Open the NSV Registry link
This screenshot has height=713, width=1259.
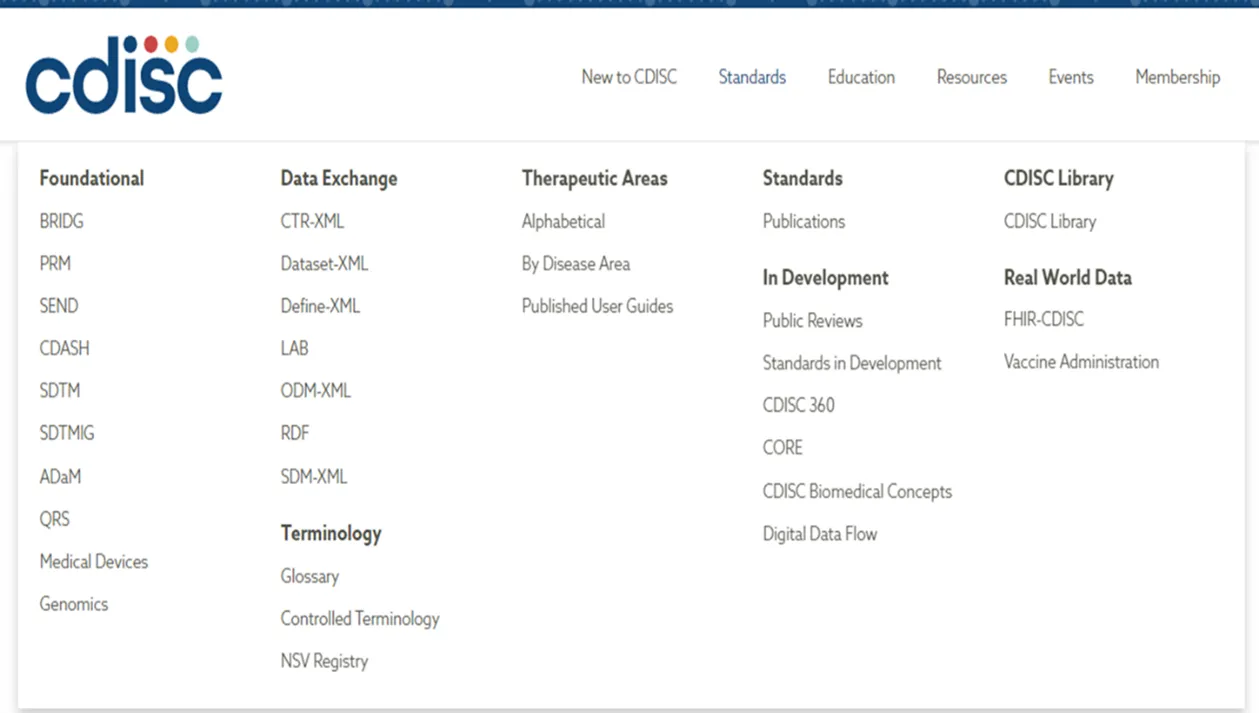(324, 661)
